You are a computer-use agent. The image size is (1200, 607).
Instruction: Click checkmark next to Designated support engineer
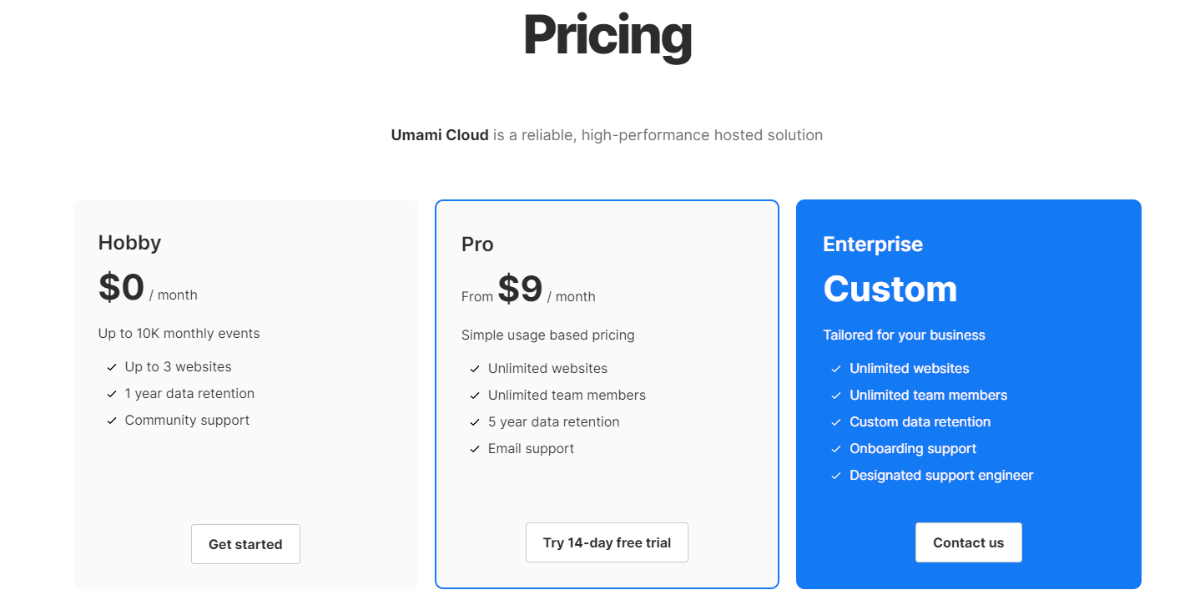(836, 476)
